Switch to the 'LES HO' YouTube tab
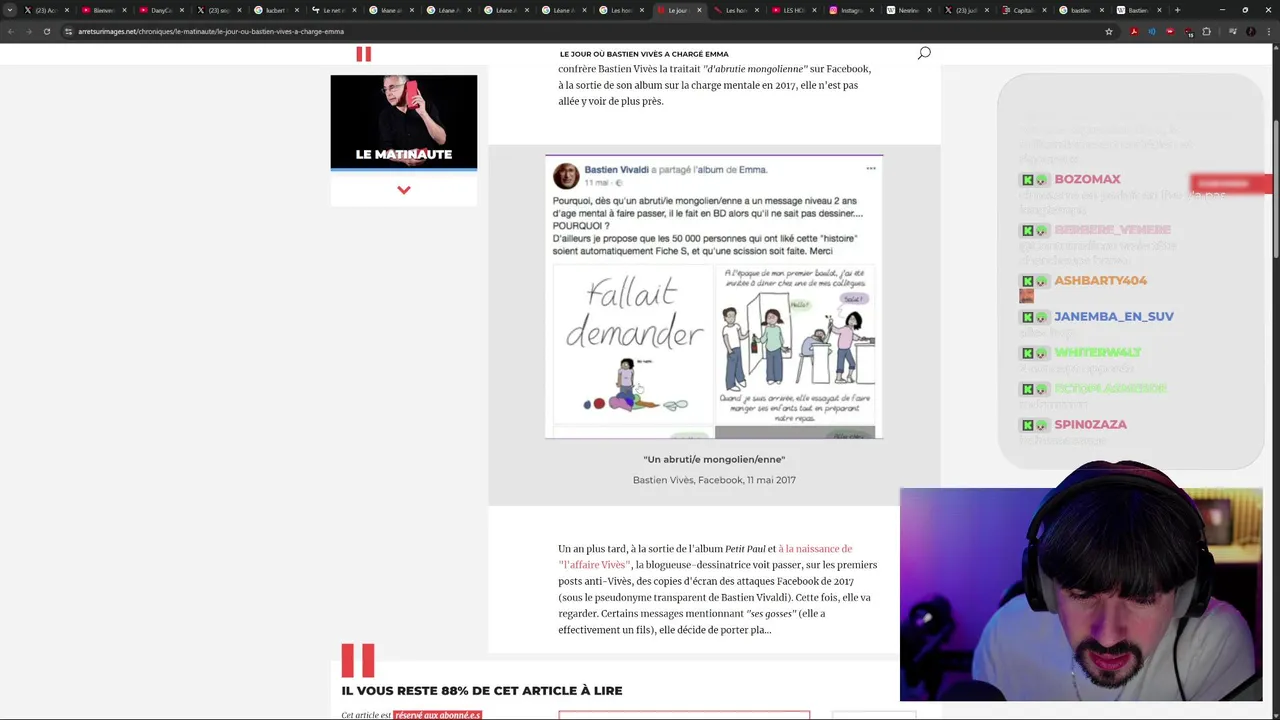1280x720 pixels. click(793, 10)
